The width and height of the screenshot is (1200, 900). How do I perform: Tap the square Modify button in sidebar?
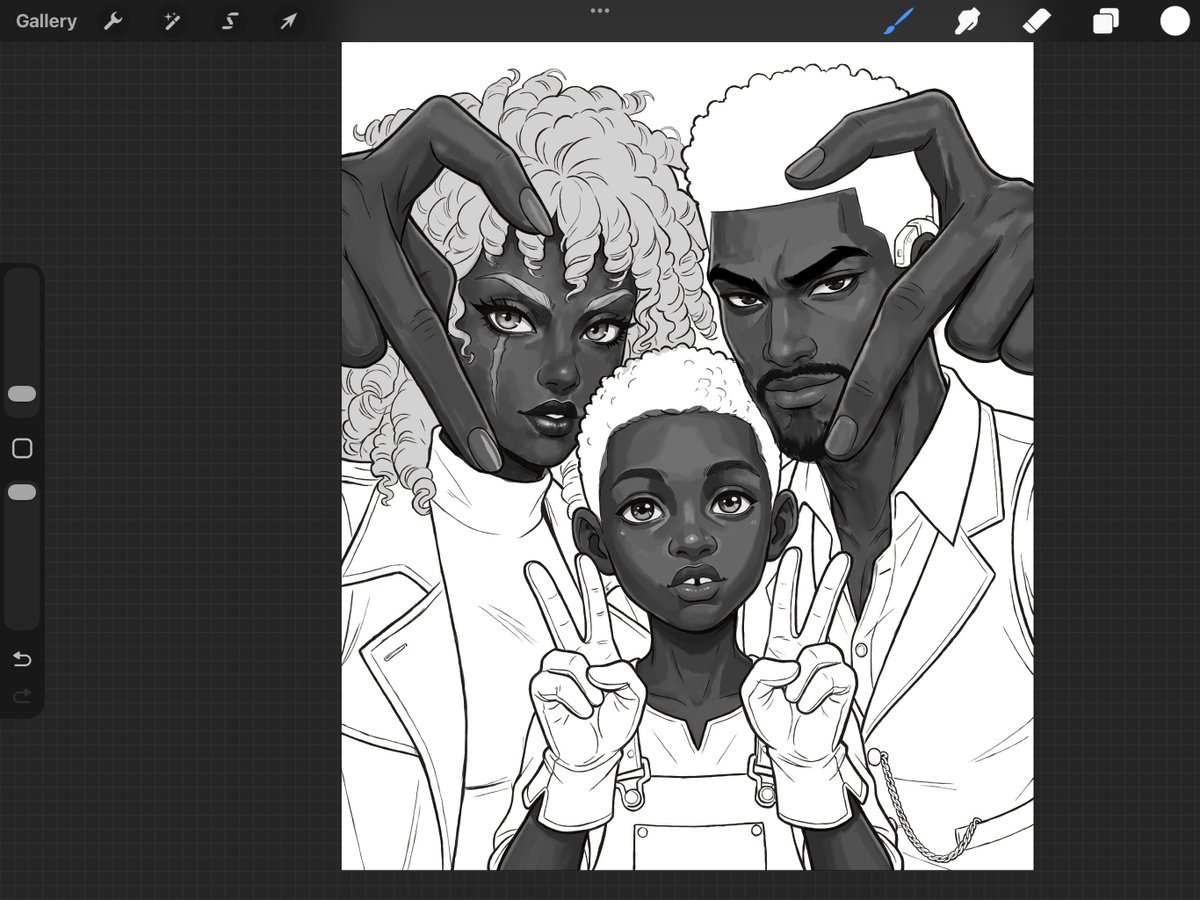[x=22, y=448]
